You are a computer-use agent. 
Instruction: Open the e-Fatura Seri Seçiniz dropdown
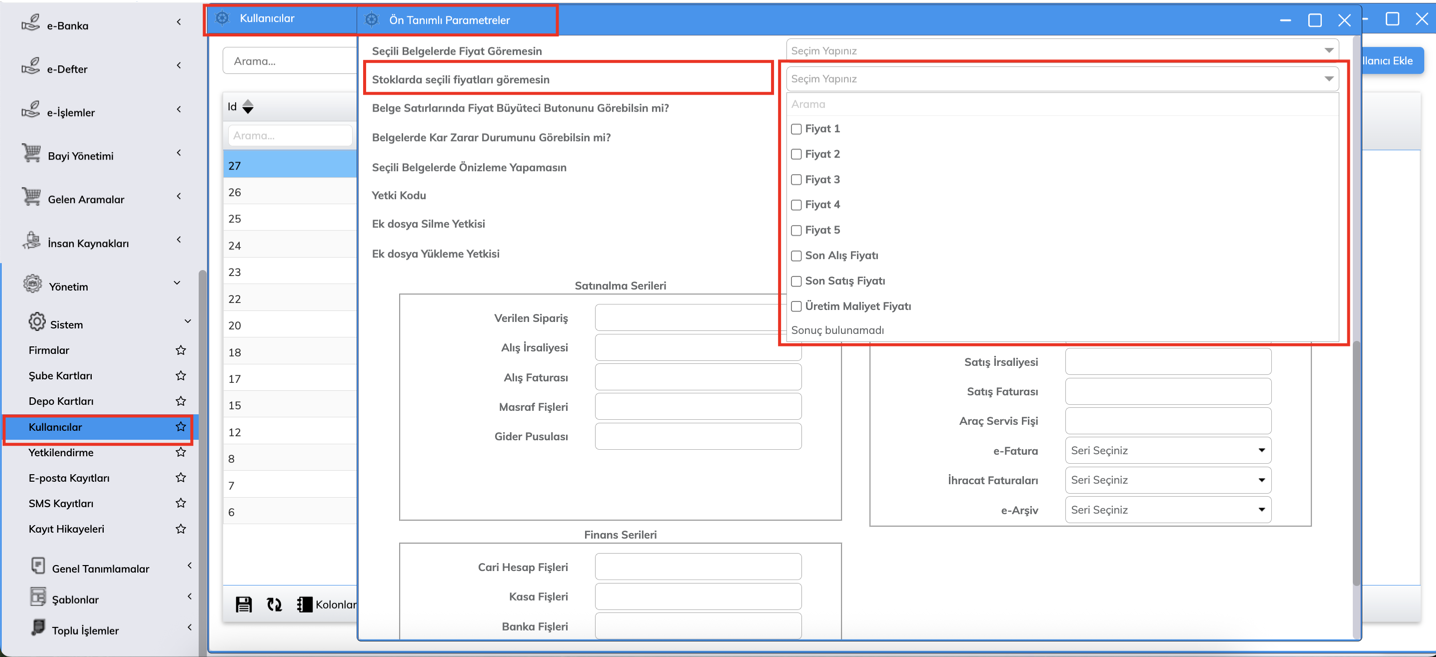pyautogui.click(x=1167, y=451)
